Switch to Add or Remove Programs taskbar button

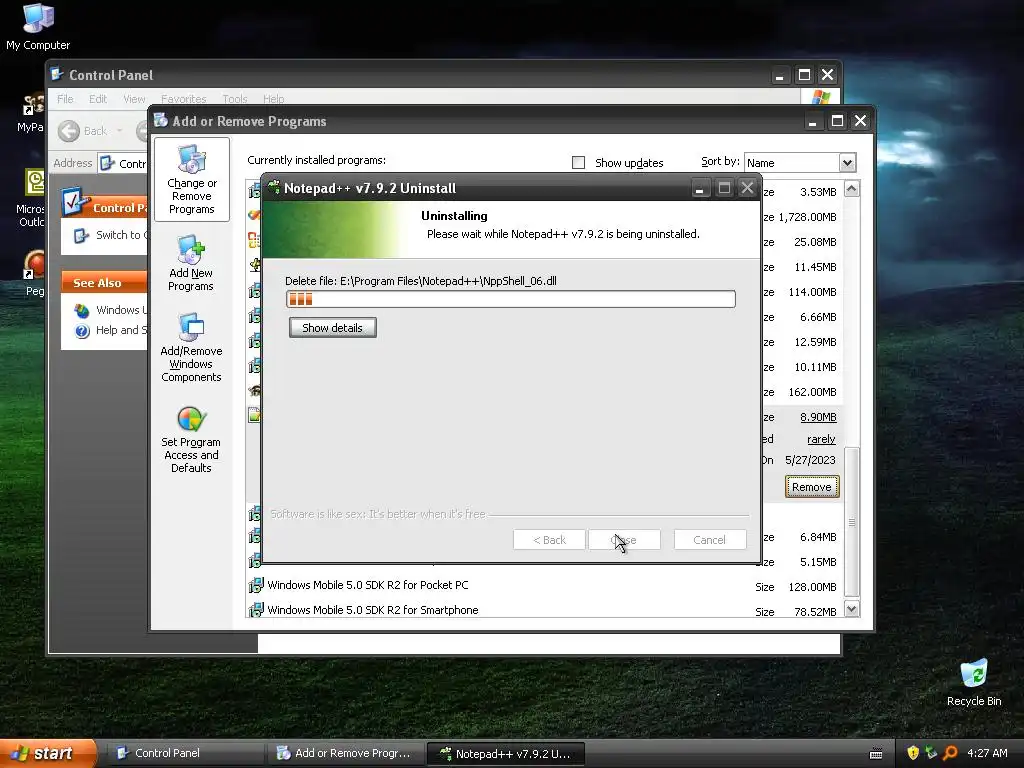[x=344, y=753]
